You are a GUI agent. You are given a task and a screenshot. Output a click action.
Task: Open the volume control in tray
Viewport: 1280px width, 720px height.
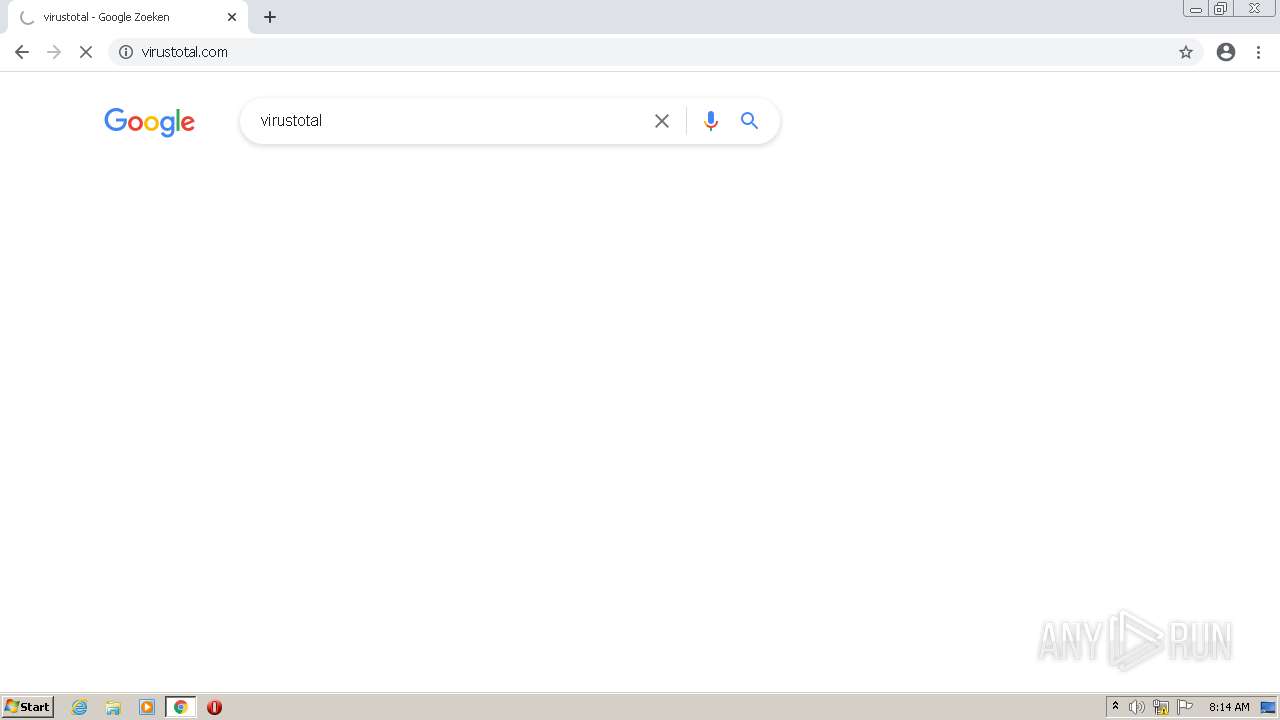click(1137, 707)
